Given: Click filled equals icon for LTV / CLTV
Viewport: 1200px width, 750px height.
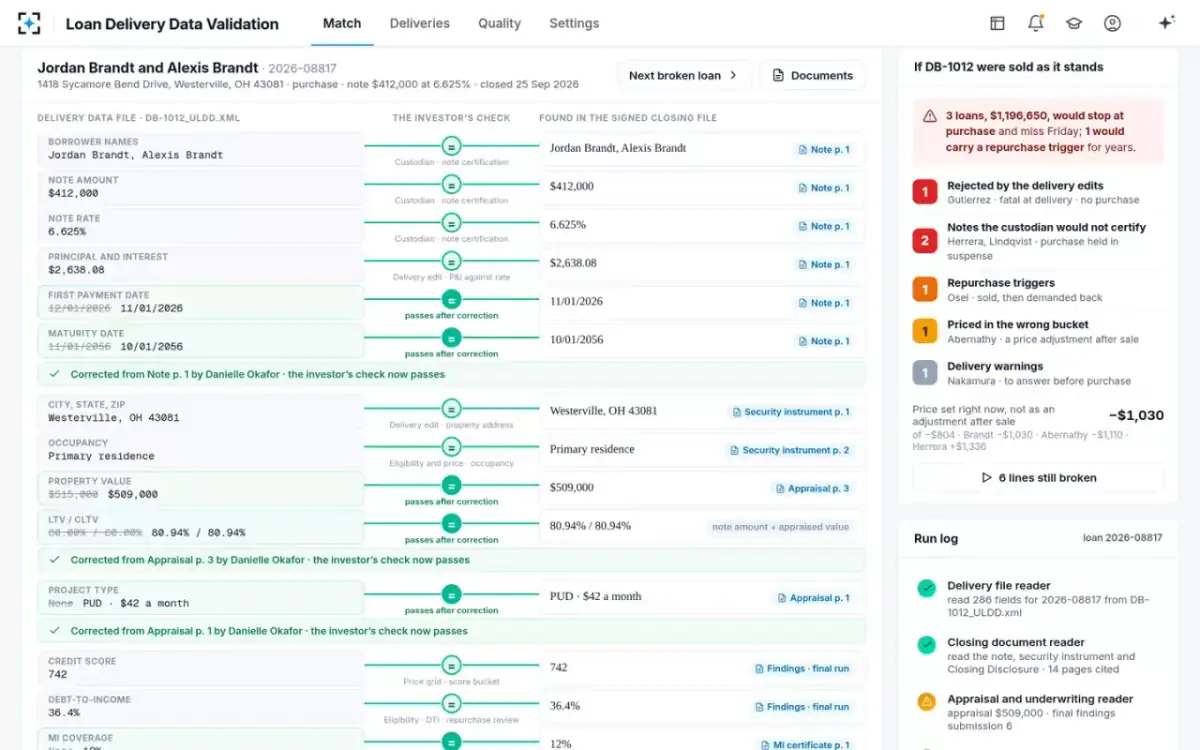Looking at the screenshot, I should click(x=451, y=523).
